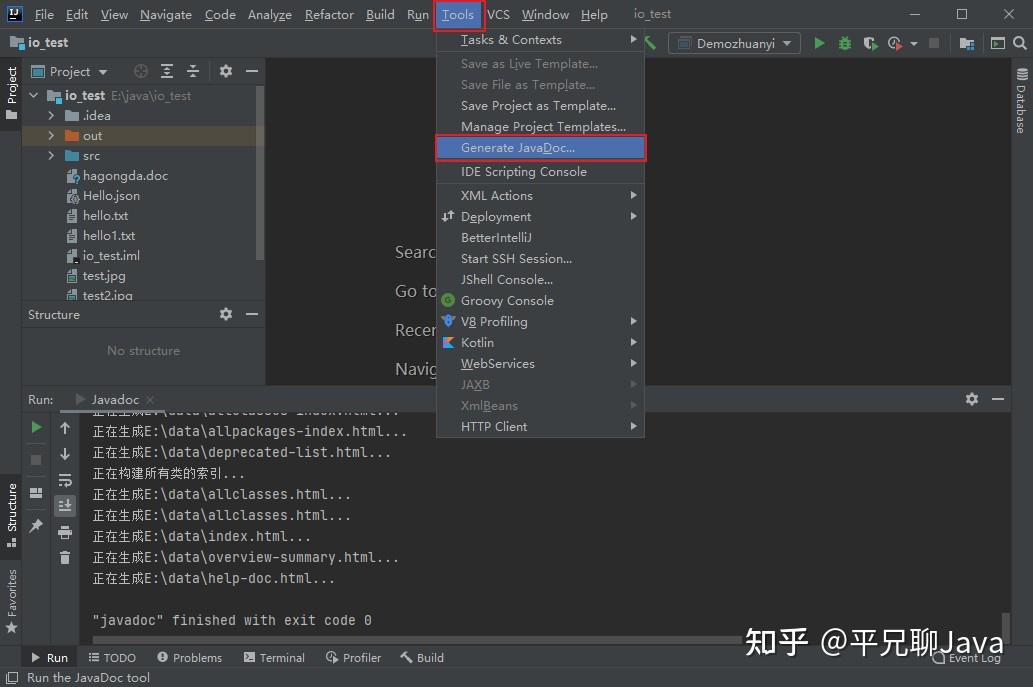
Task: Stop the running process in top toolbar
Action: (x=934, y=43)
